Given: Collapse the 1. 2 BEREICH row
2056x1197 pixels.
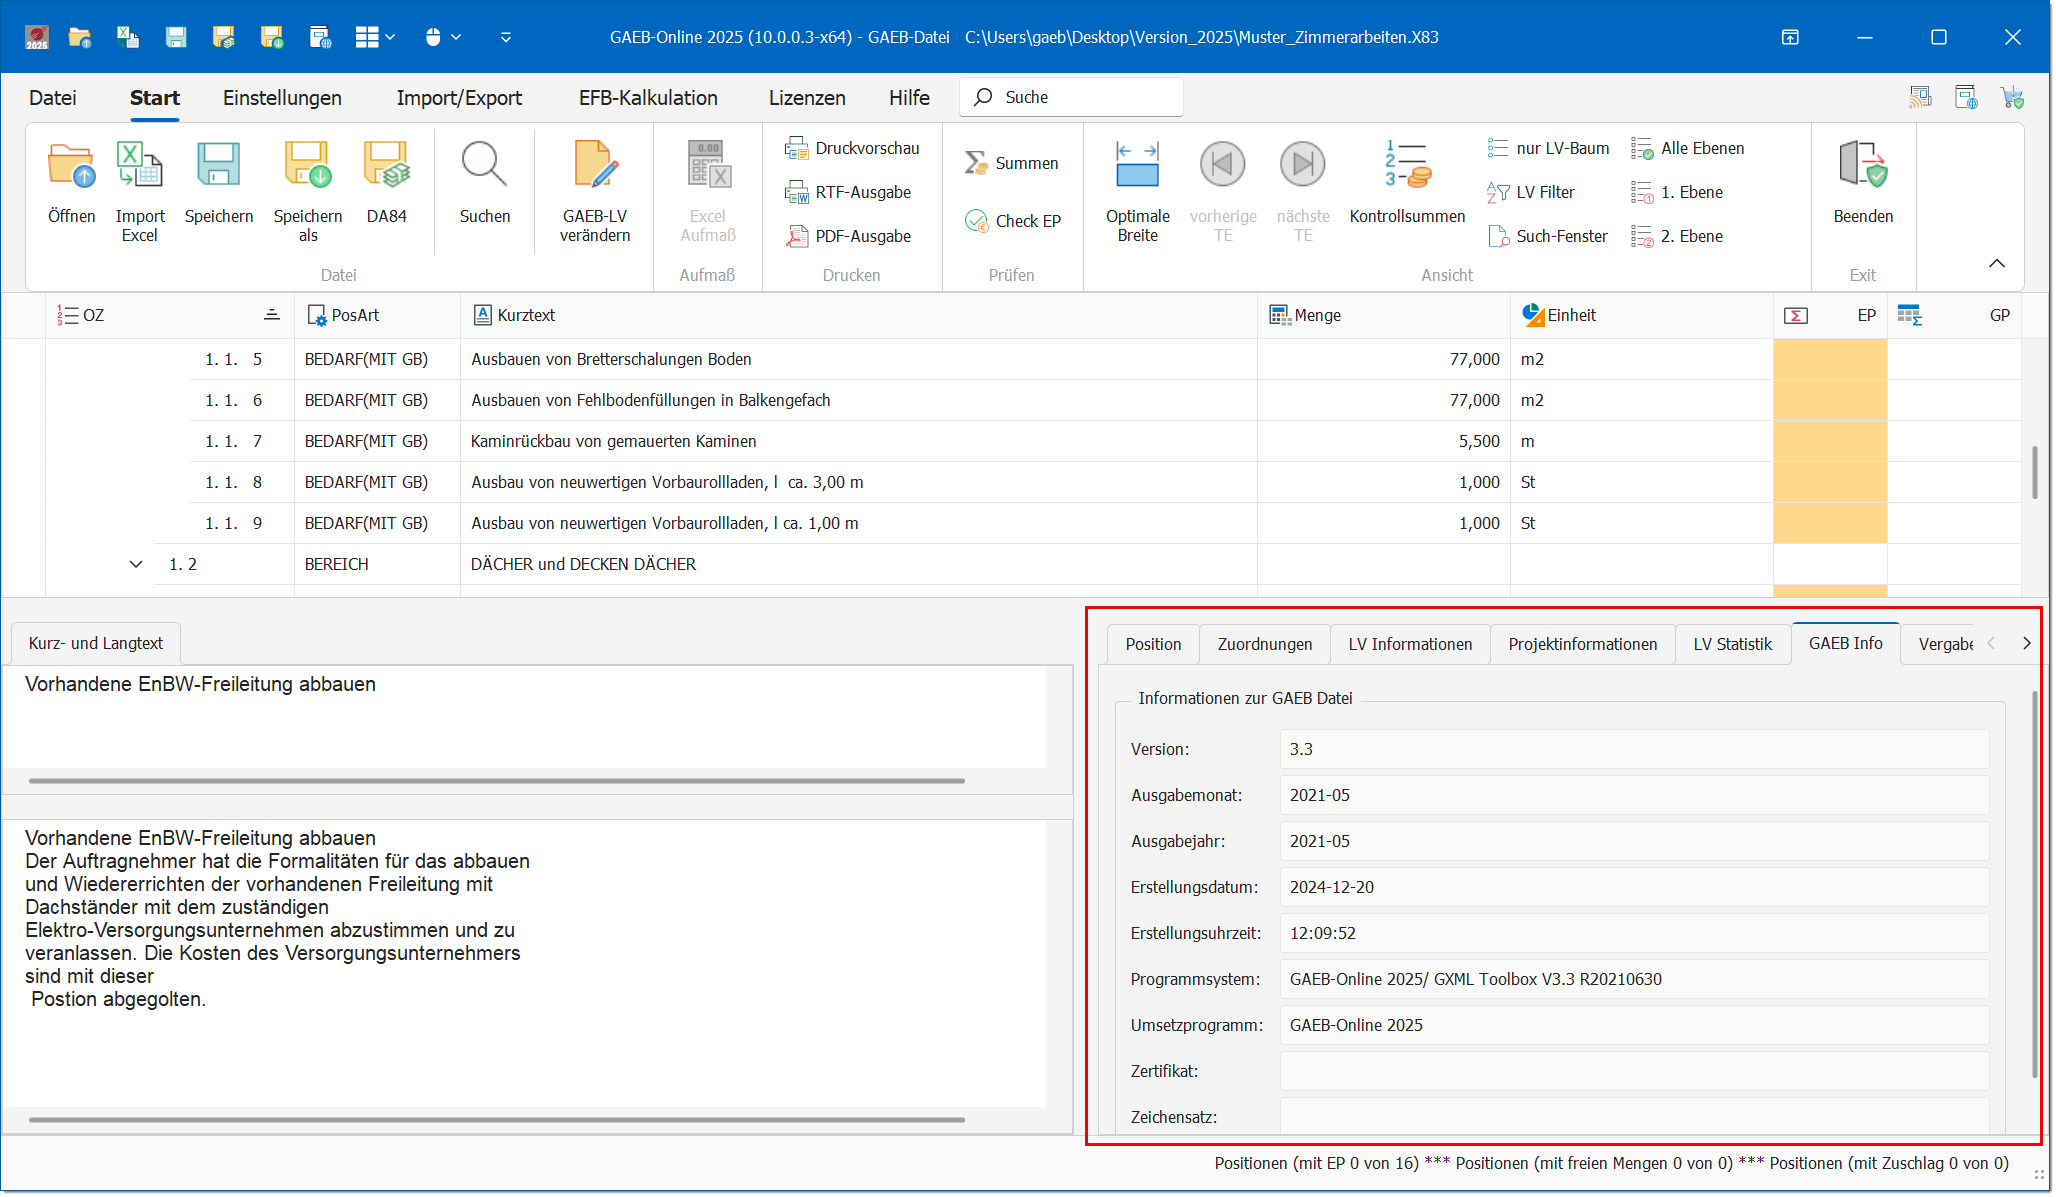Looking at the screenshot, I should click(136, 564).
